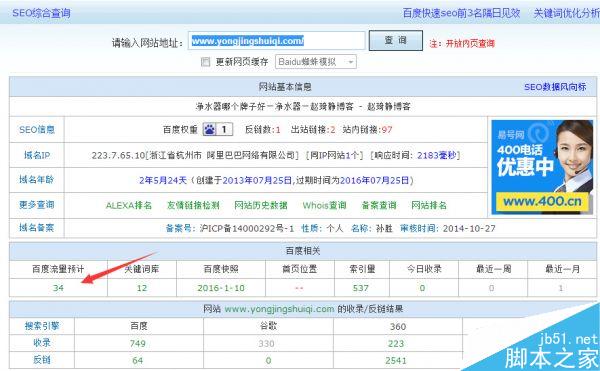Open 友情链接检测 link
The width and height of the screenshot is (600, 371).
193,205
